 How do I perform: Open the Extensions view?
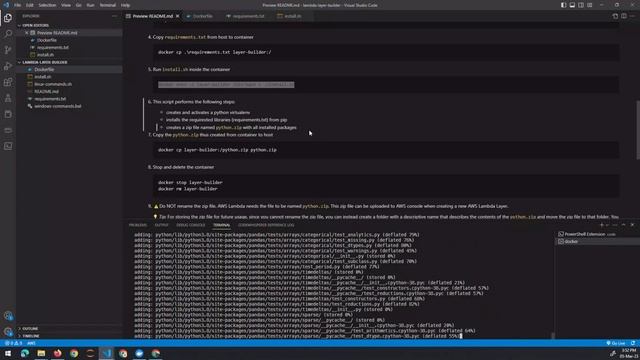pos(8,82)
